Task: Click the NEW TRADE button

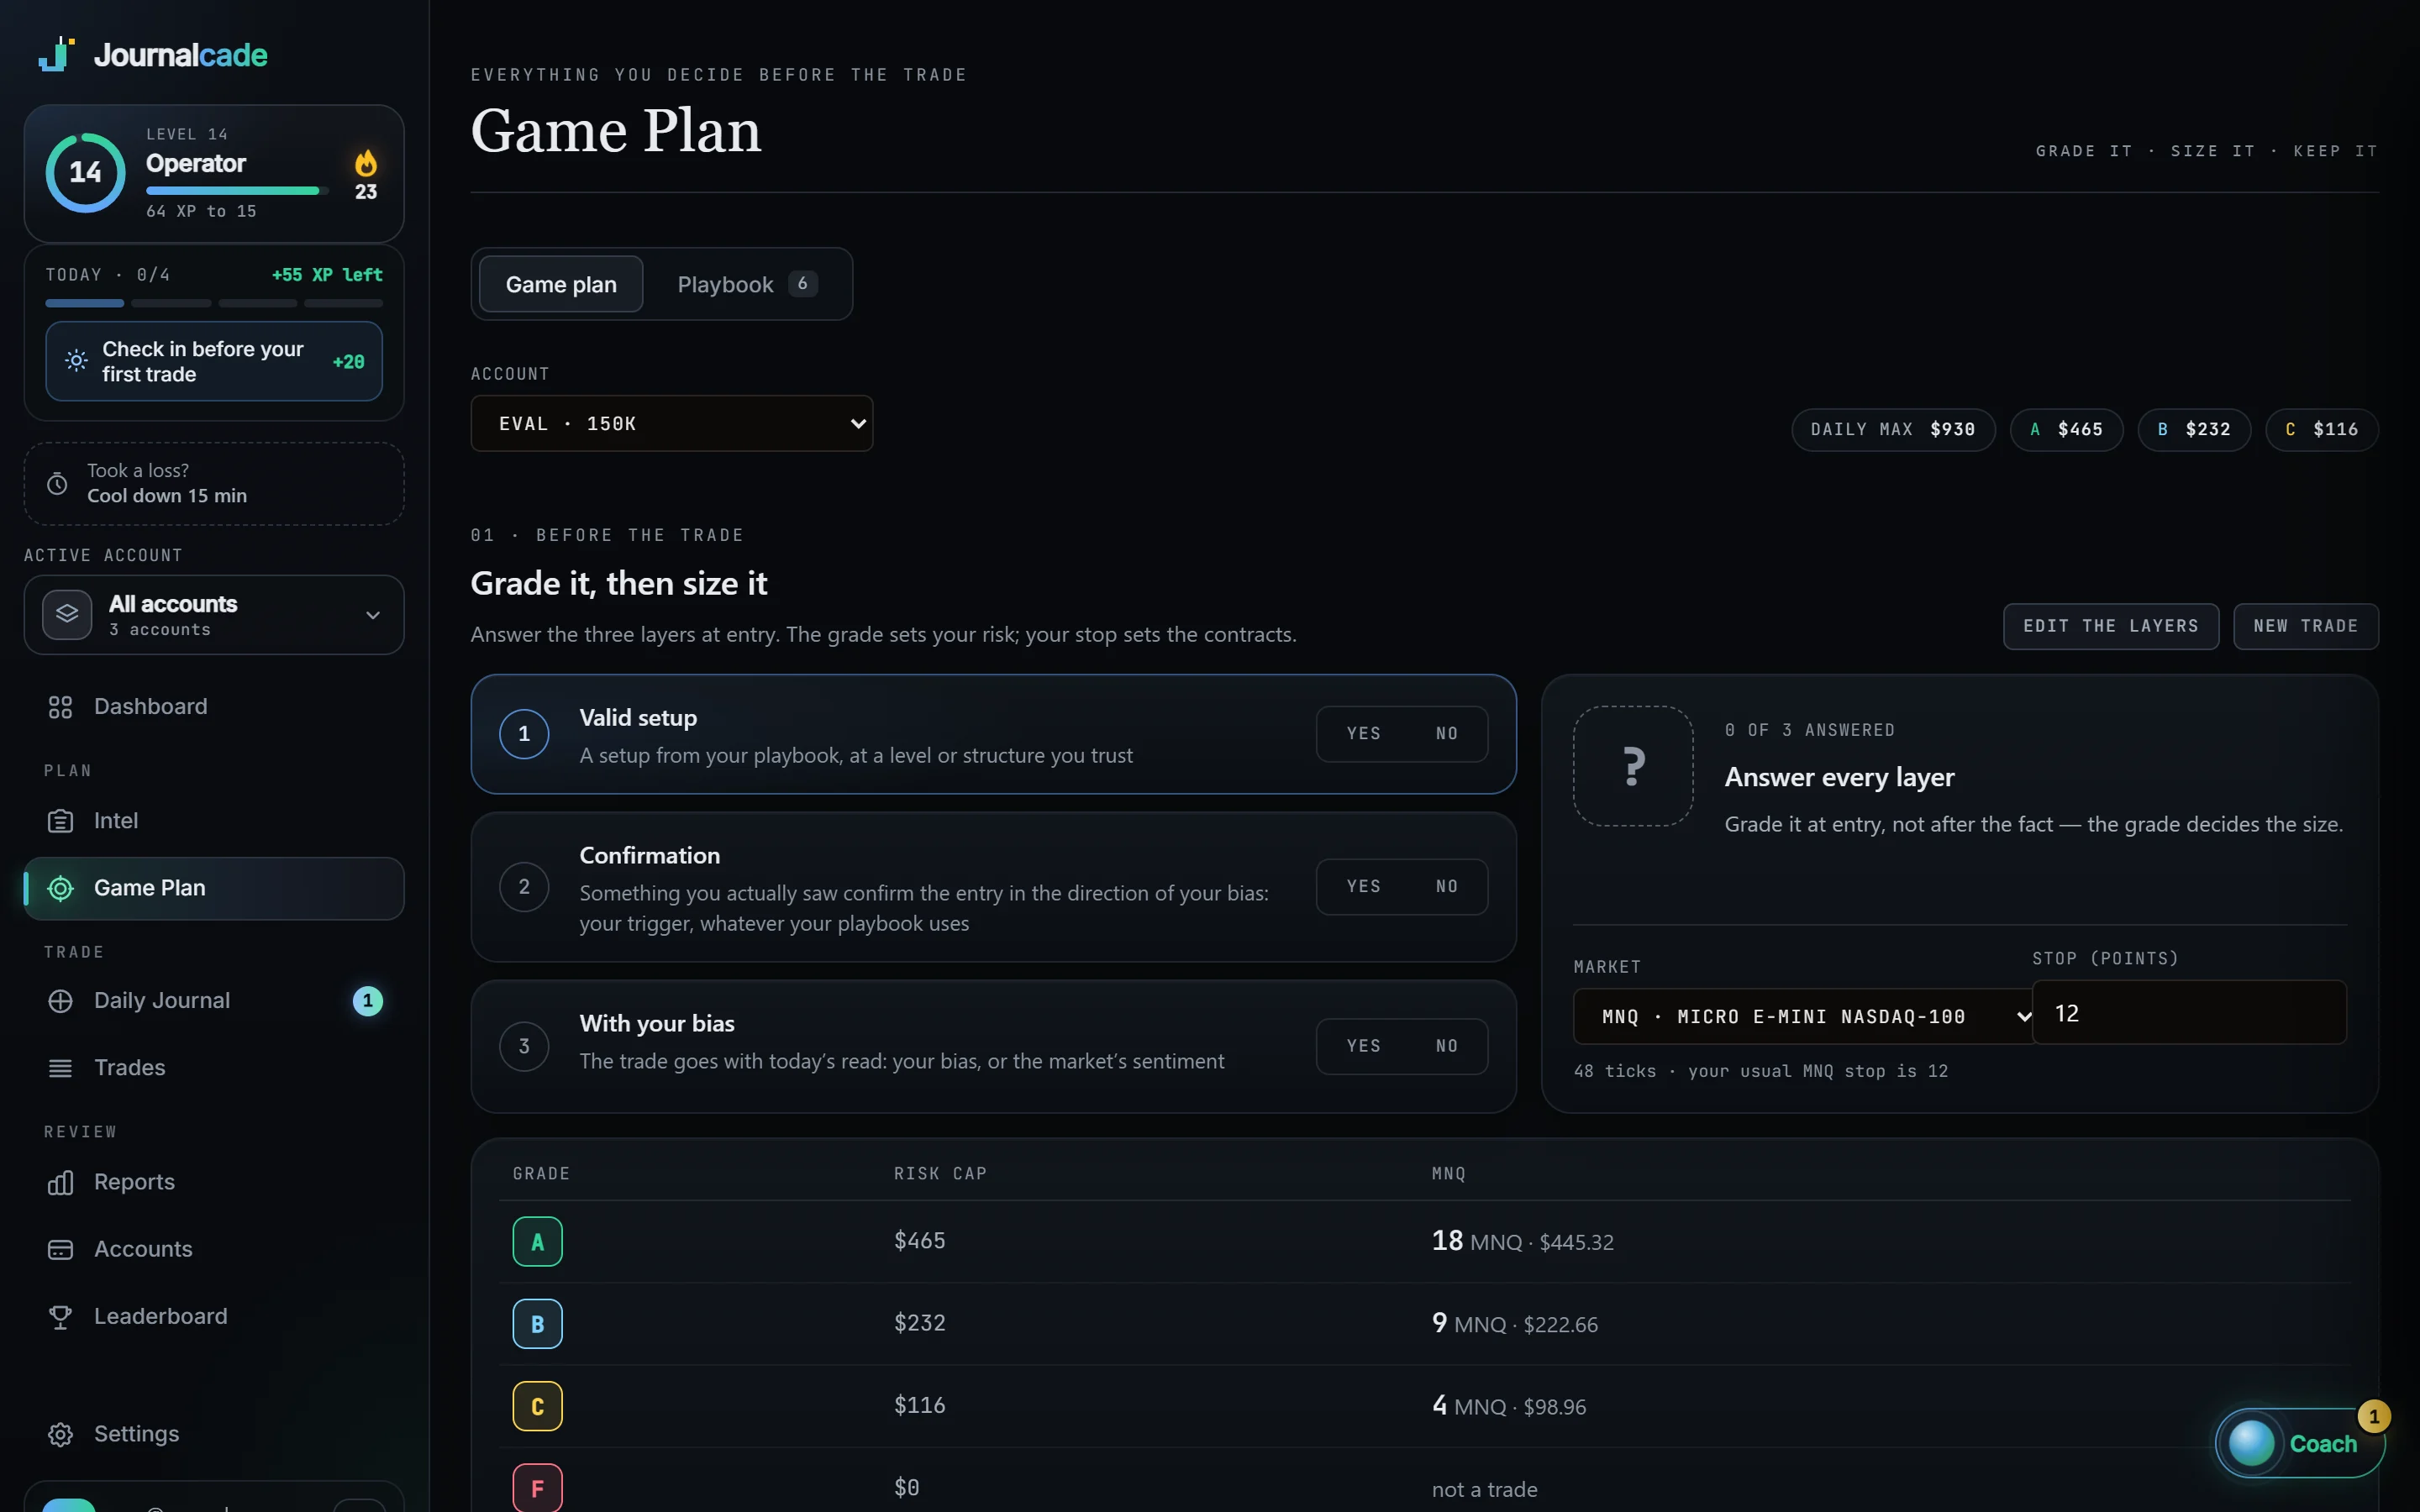Action: coord(2306,626)
